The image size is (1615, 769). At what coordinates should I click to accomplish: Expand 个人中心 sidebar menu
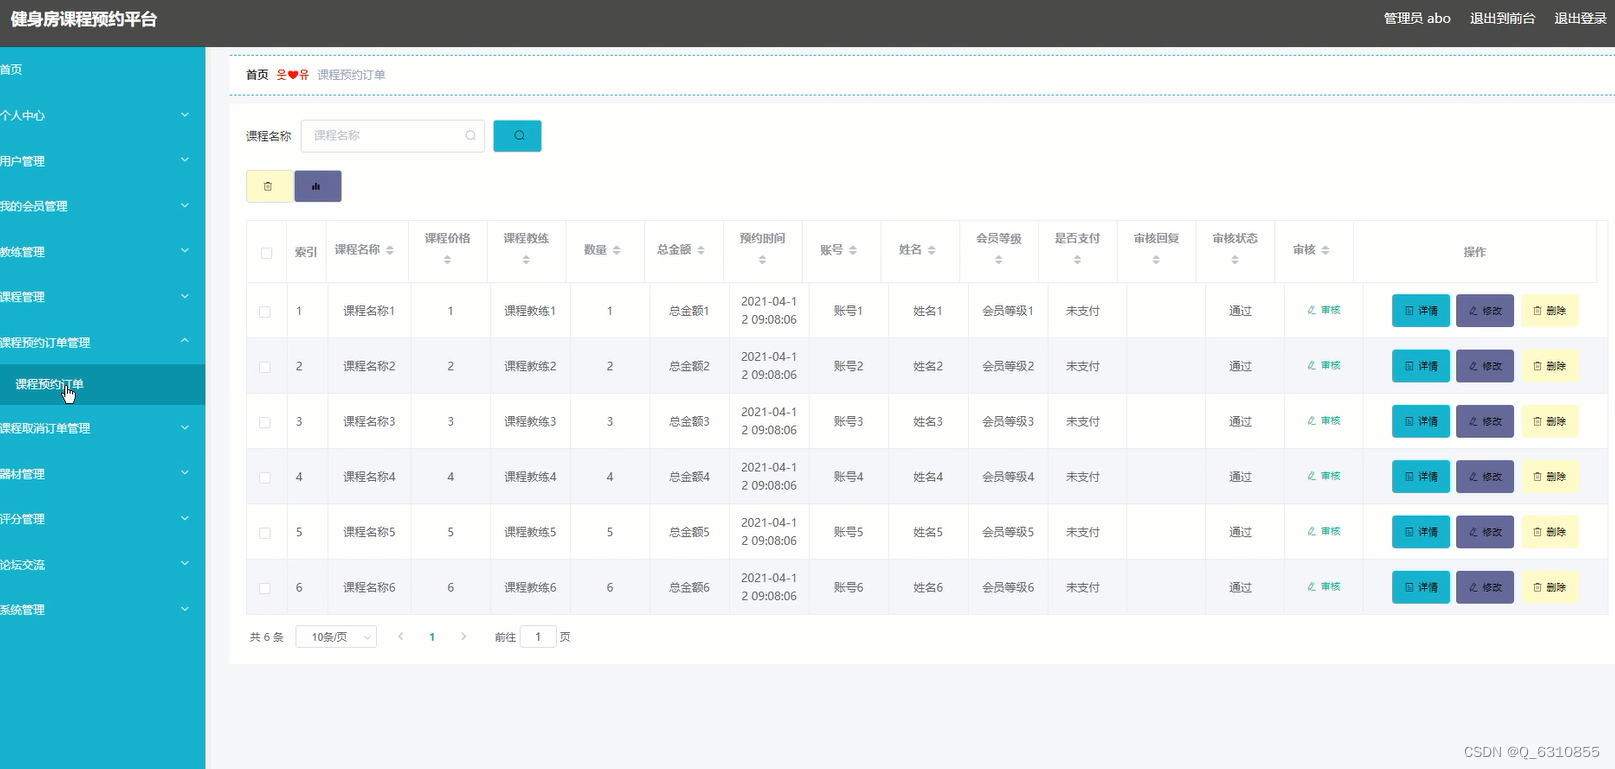[102, 115]
